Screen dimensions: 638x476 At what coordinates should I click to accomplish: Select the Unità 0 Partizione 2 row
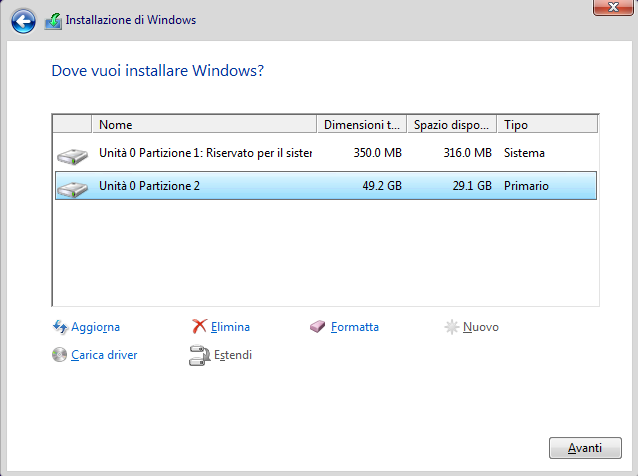tap(326, 186)
